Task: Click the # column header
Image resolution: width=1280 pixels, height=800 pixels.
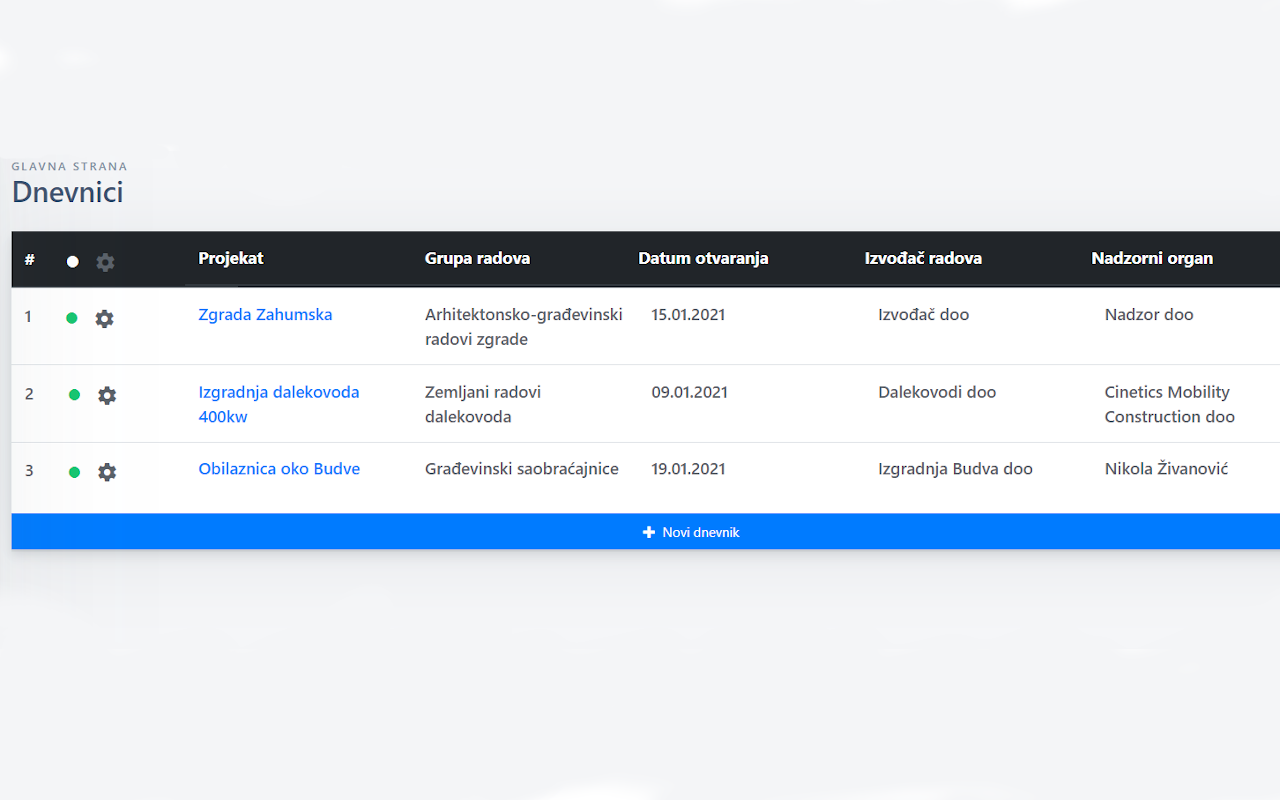Action: [x=30, y=259]
